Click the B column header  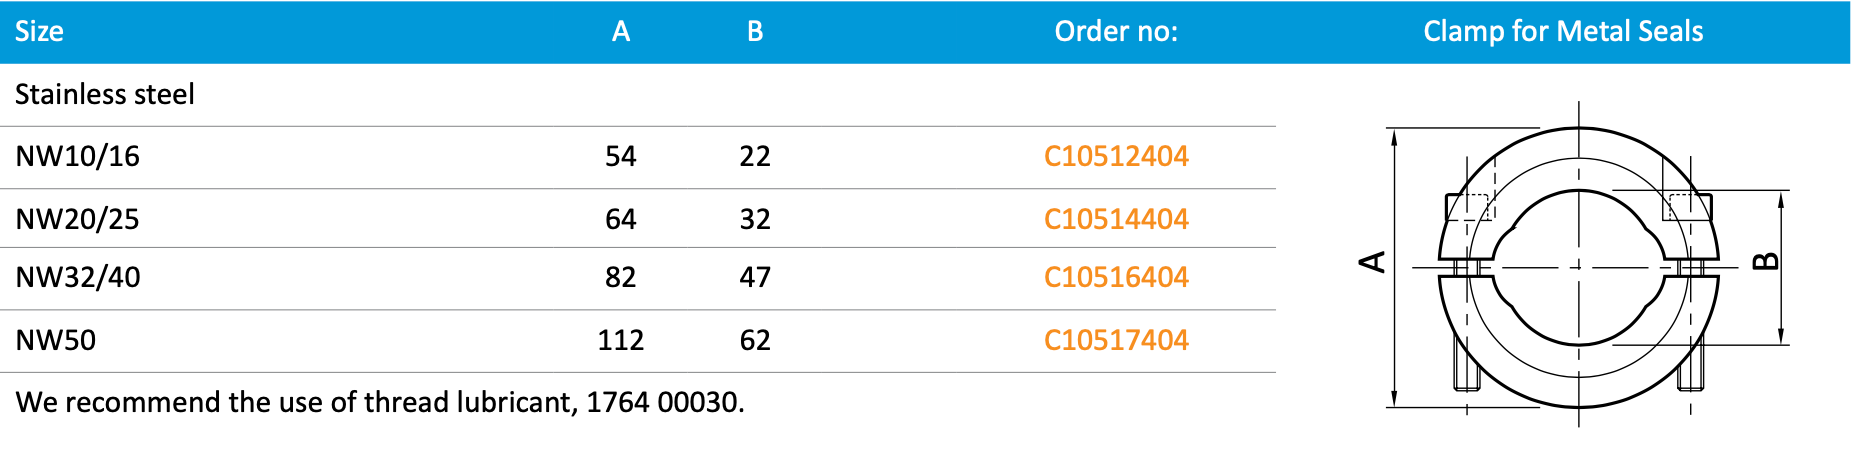coord(755,32)
